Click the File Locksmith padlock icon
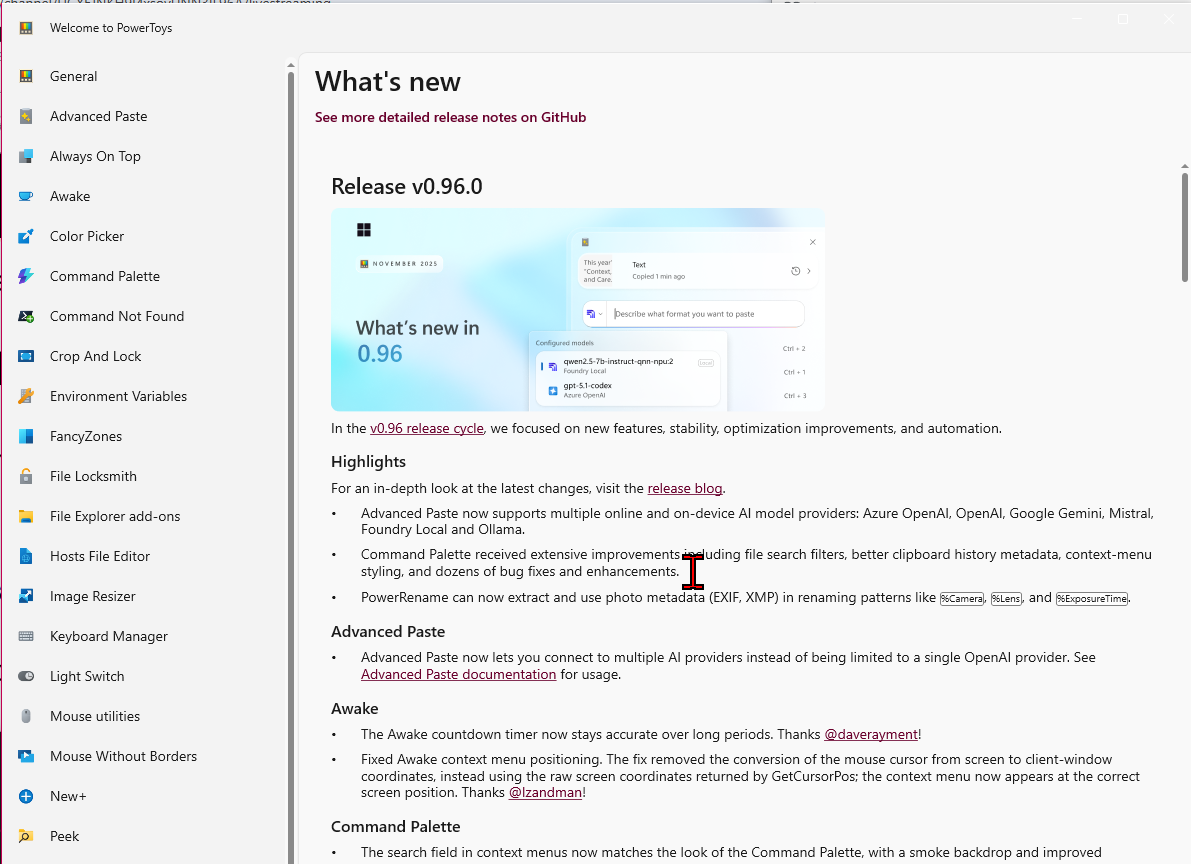1191x864 pixels. tap(27, 476)
